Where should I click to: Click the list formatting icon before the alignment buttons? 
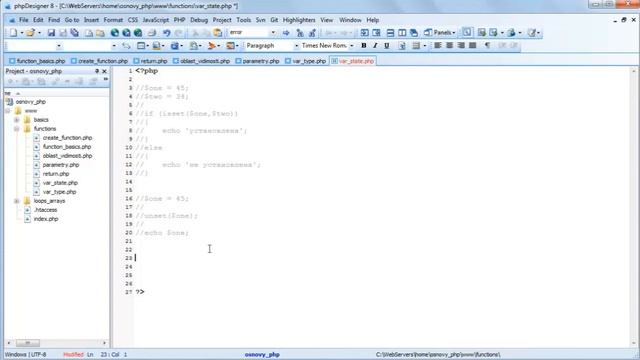[416, 46]
